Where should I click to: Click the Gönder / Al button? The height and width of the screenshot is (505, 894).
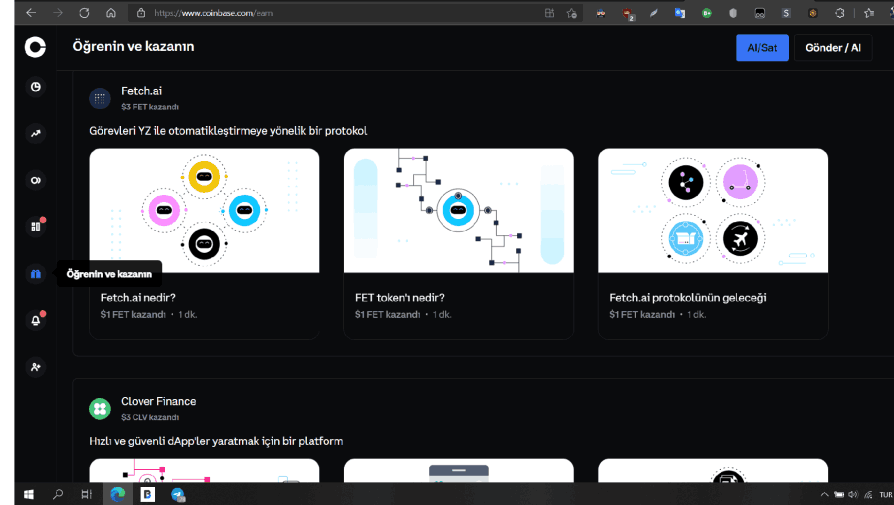(x=833, y=48)
